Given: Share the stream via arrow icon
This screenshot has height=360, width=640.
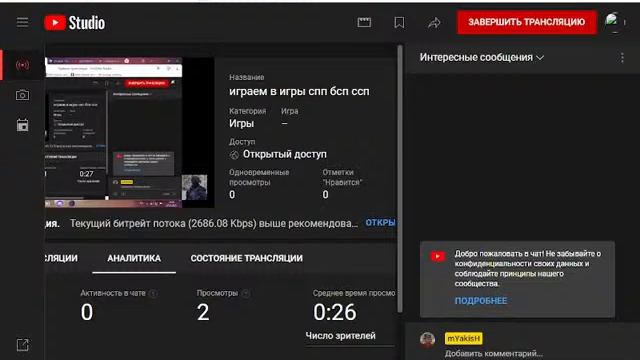Looking at the screenshot, I should click(434, 23).
